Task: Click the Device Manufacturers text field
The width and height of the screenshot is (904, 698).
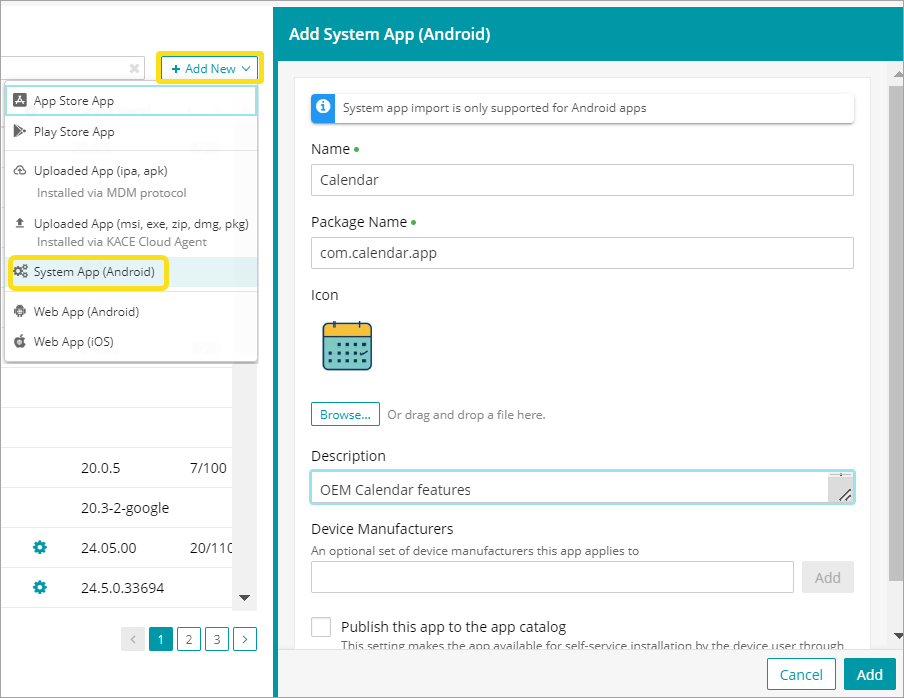Action: click(x=552, y=577)
